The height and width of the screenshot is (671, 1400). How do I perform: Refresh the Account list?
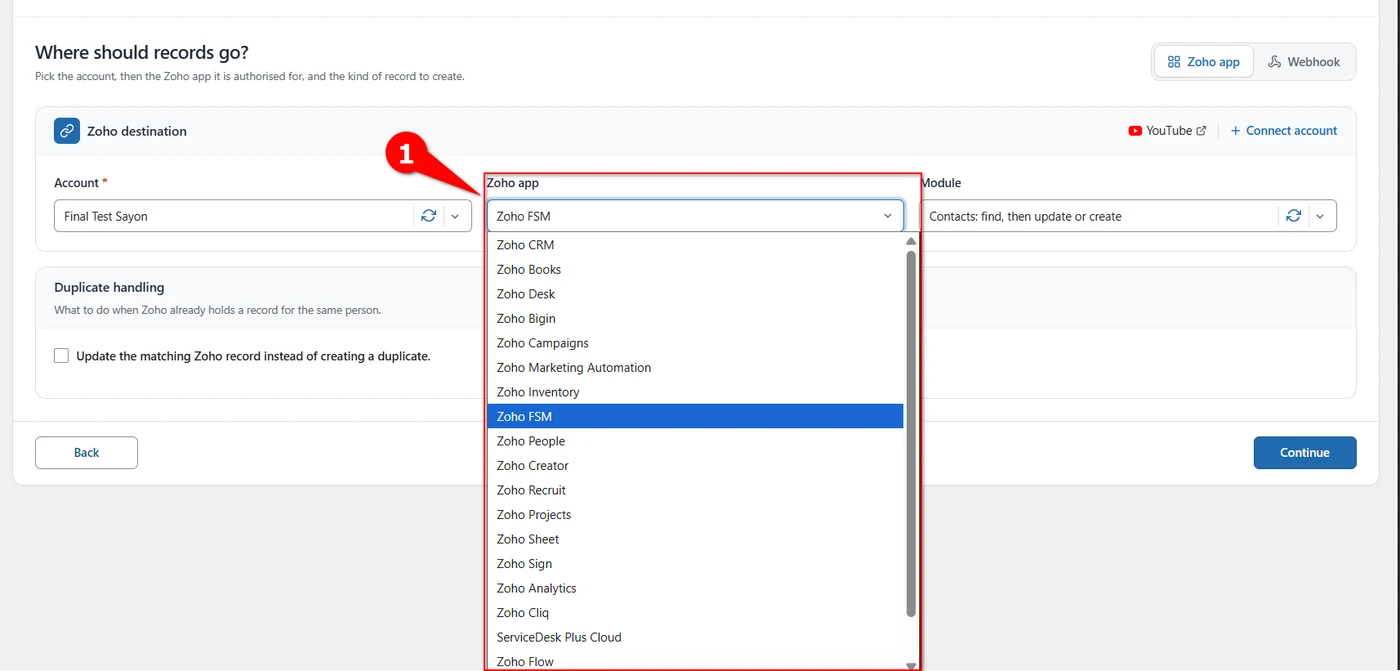[429, 216]
